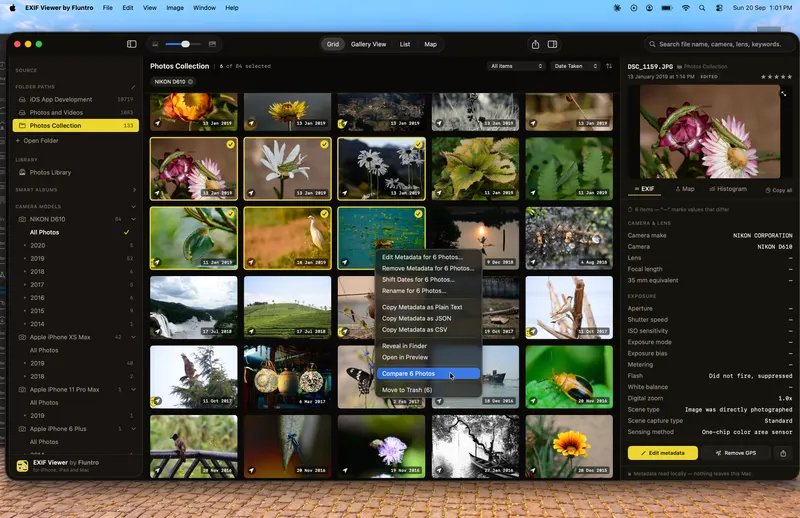The height and width of the screenshot is (518, 800).
Task: Click the search magnifier icon
Action: click(652, 44)
